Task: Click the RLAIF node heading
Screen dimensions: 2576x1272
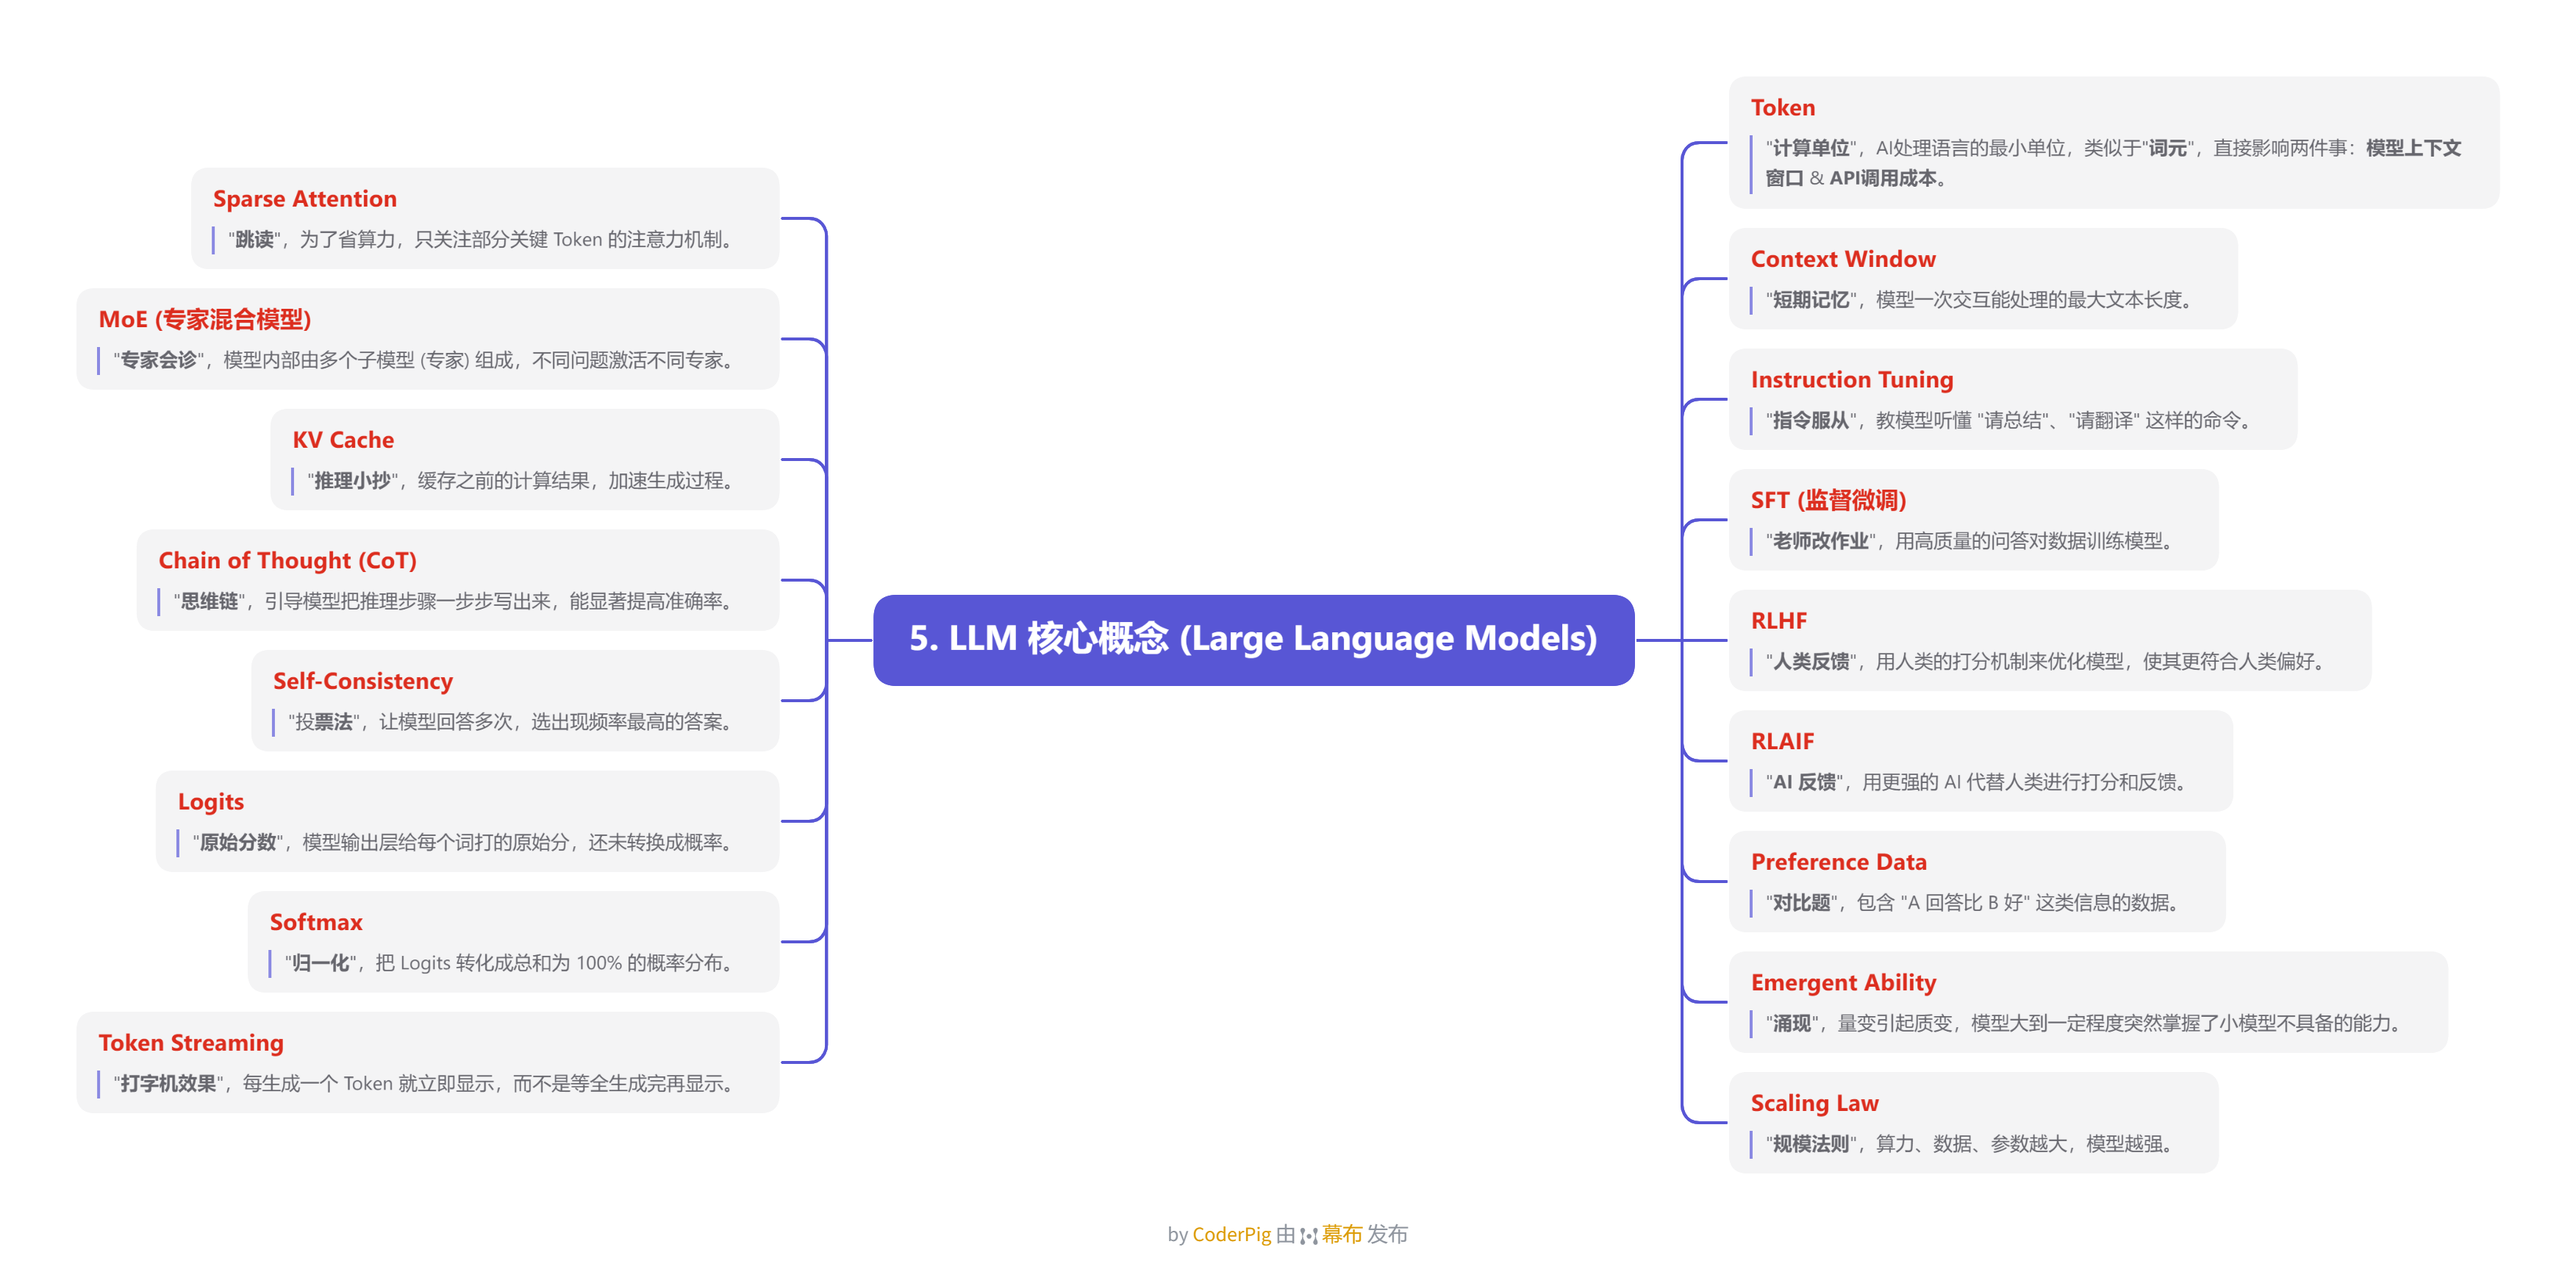Action: (x=1781, y=741)
